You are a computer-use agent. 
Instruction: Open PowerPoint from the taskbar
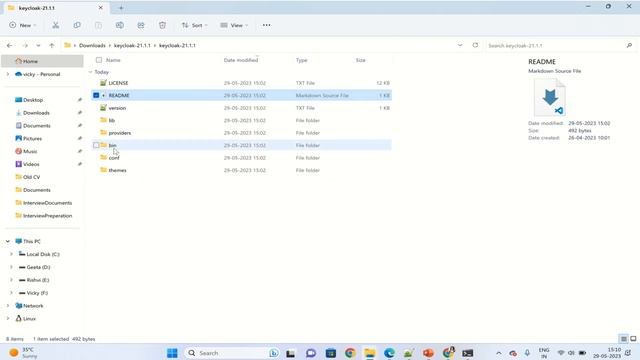[x=428, y=353]
